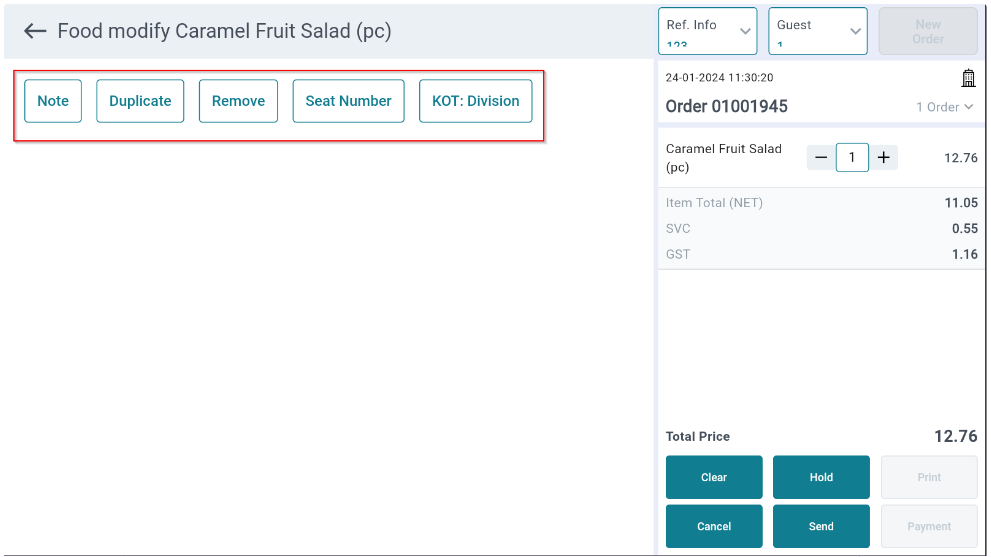Click the Payment button

click(929, 526)
